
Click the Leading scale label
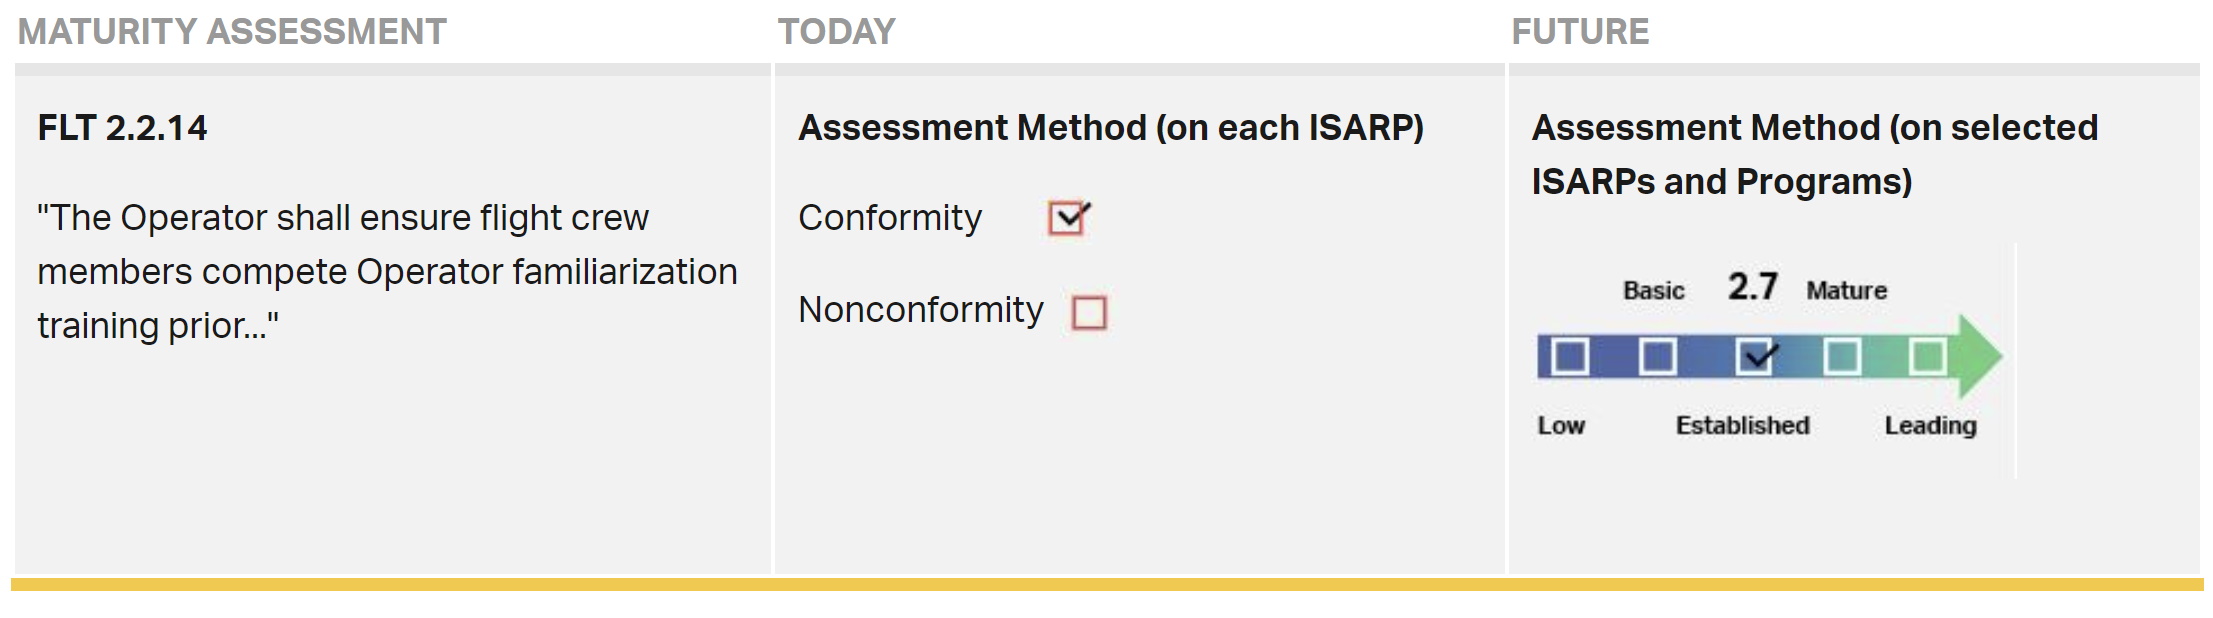(x=1931, y=427)
